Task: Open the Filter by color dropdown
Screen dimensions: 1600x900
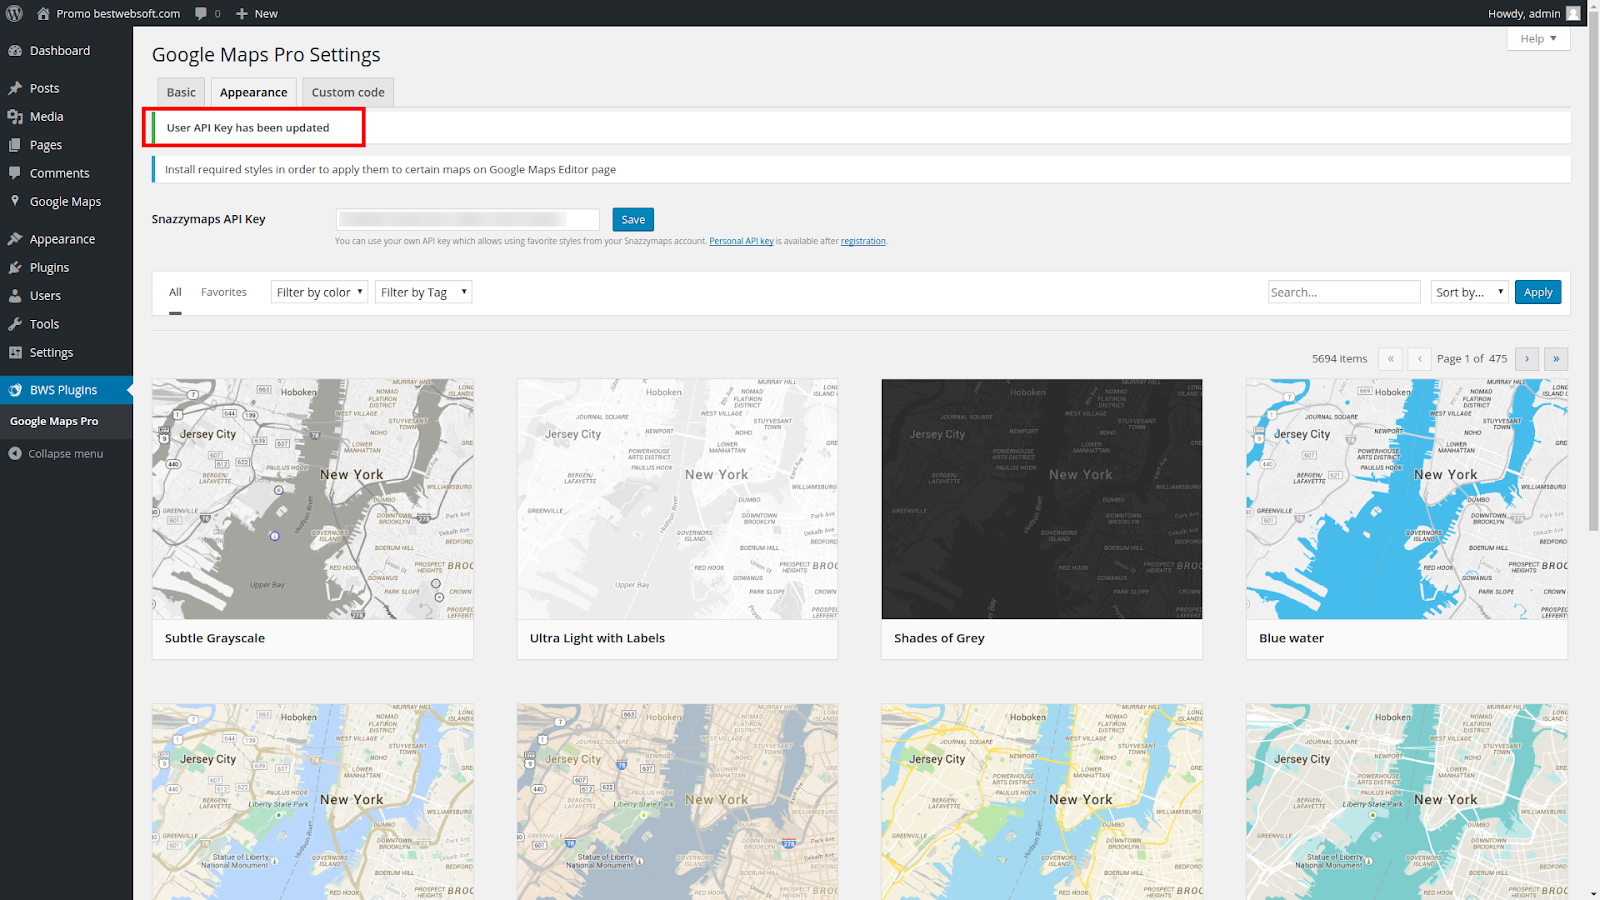Action: [x=319, y=292]
